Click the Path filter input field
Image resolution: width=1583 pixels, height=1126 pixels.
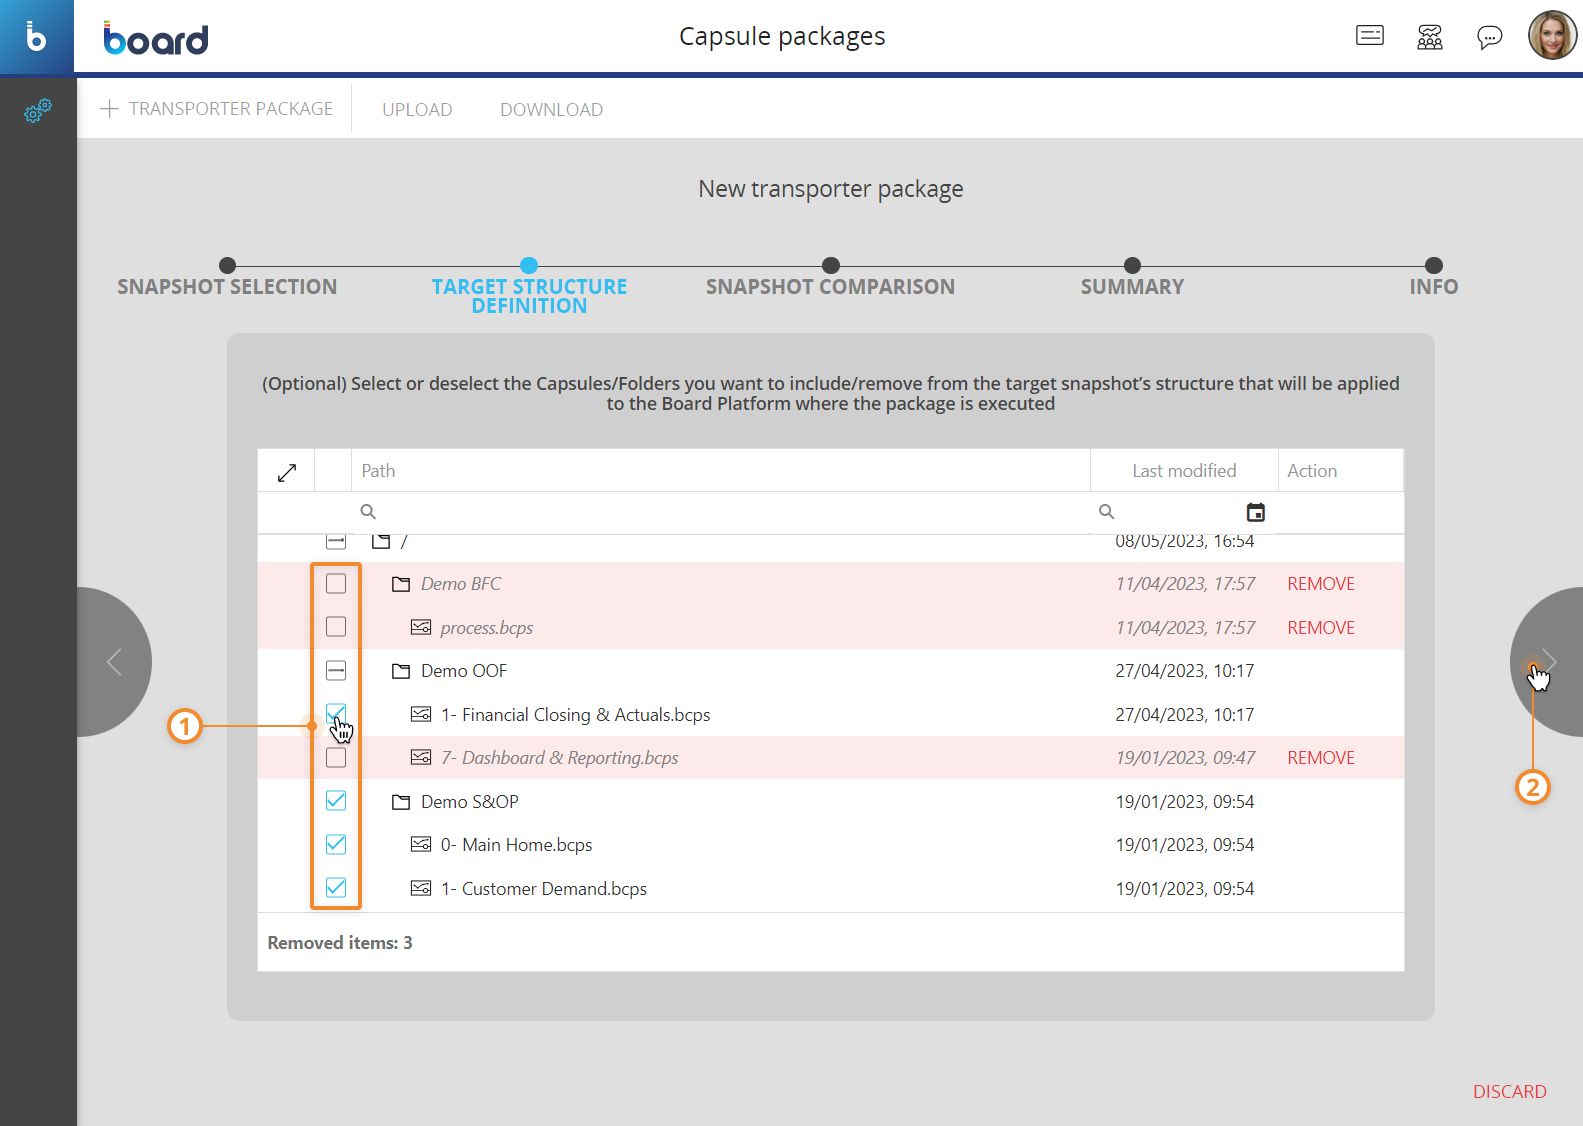tap(720, 512)
